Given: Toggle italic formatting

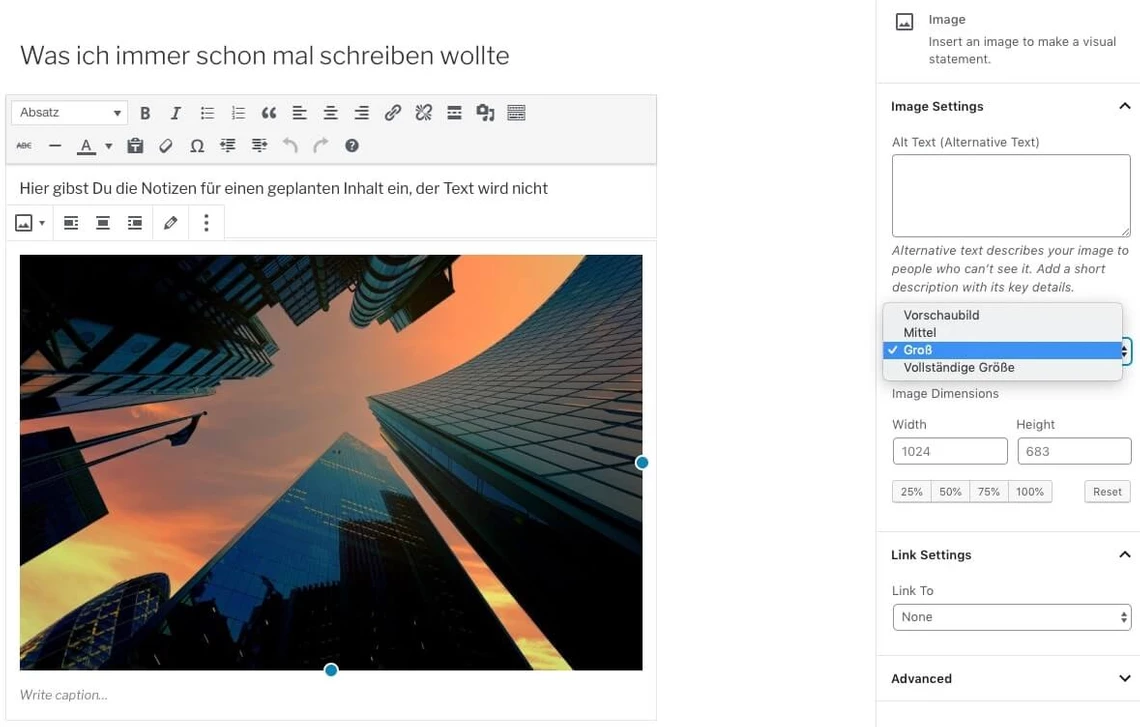Looking at the screenshot, I should tap(175, 113).
